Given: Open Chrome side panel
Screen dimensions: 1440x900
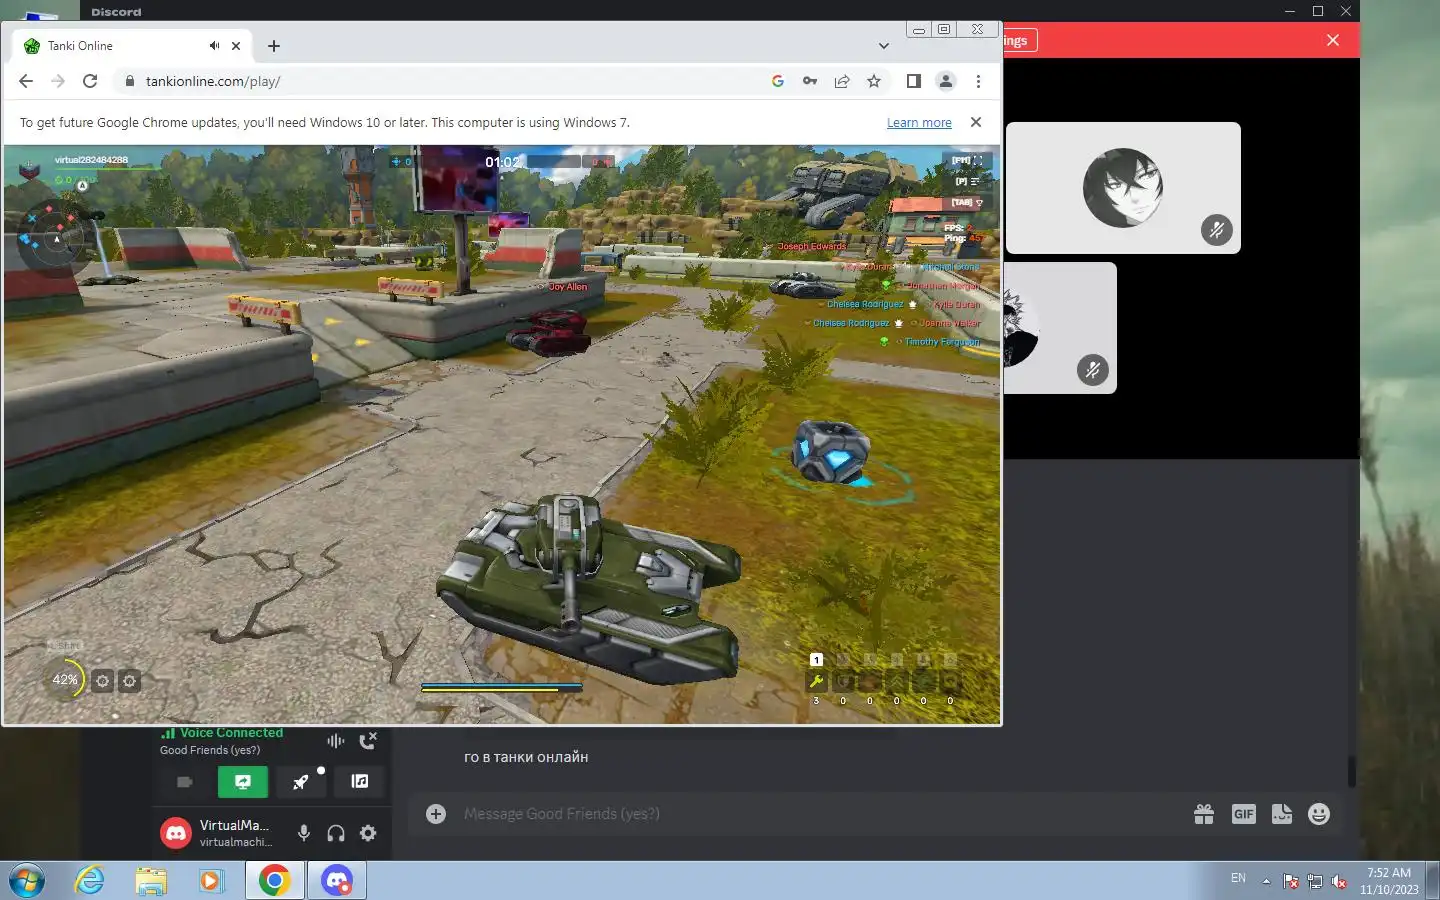Looking at the screenshot, I should pos(913,81).
